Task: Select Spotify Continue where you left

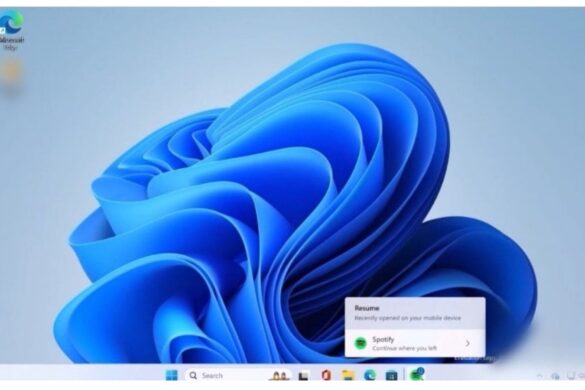Action: pos(415,343)
